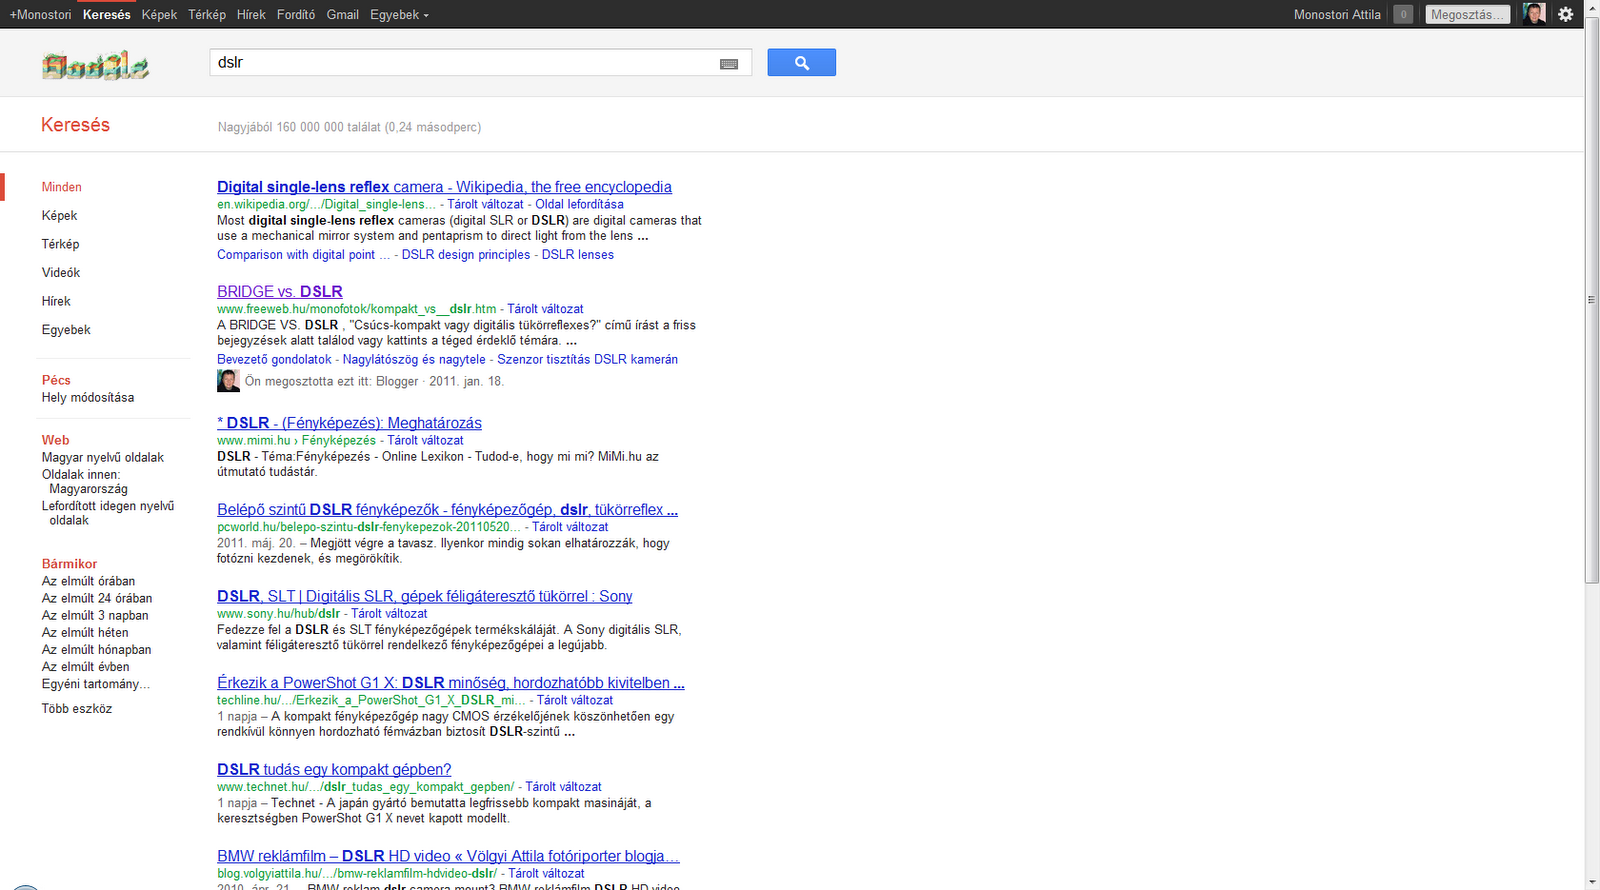Open DSLR lenses sublink
The image size is (1600, 890).
[x=578, y=255]
